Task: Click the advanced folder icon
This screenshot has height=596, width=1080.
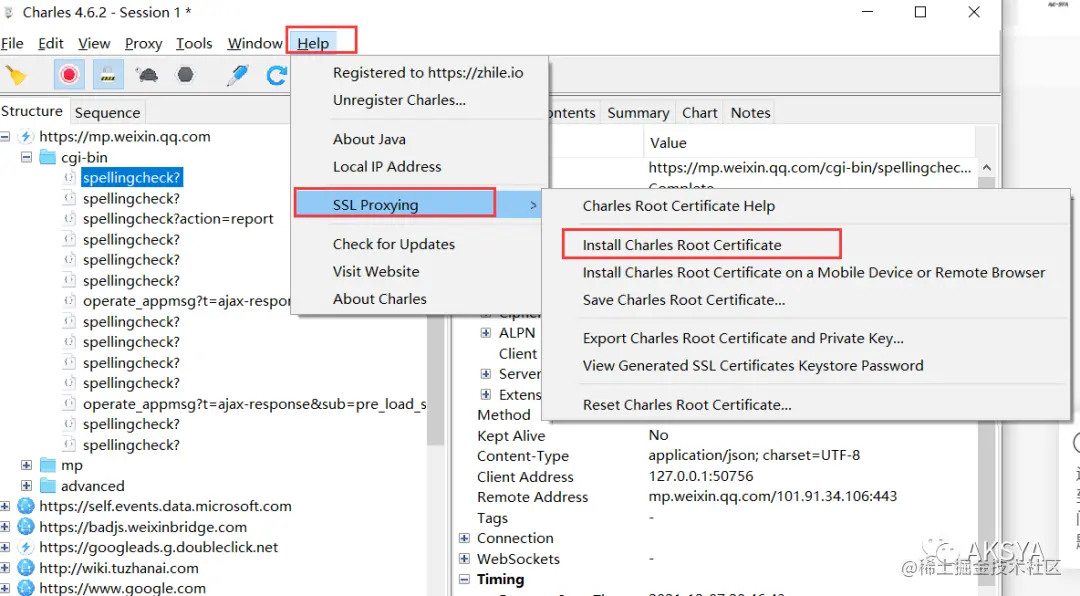Action: click(x=48, y=486)
